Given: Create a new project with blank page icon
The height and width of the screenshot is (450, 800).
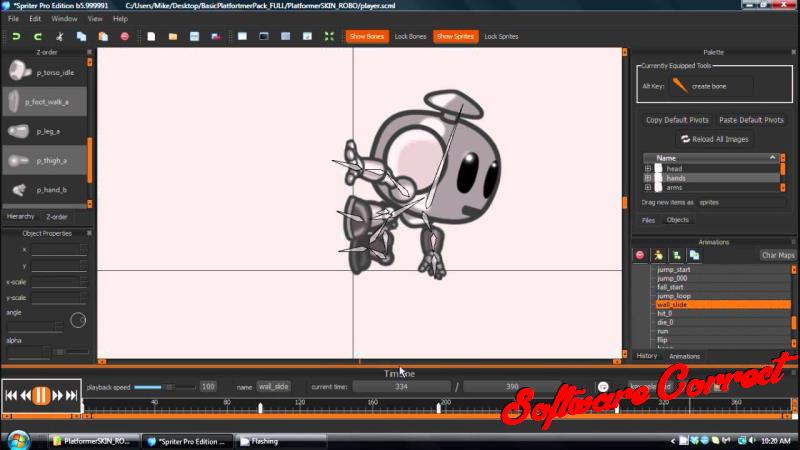Looking at the screenshot, I should click(x=151, y=36).
